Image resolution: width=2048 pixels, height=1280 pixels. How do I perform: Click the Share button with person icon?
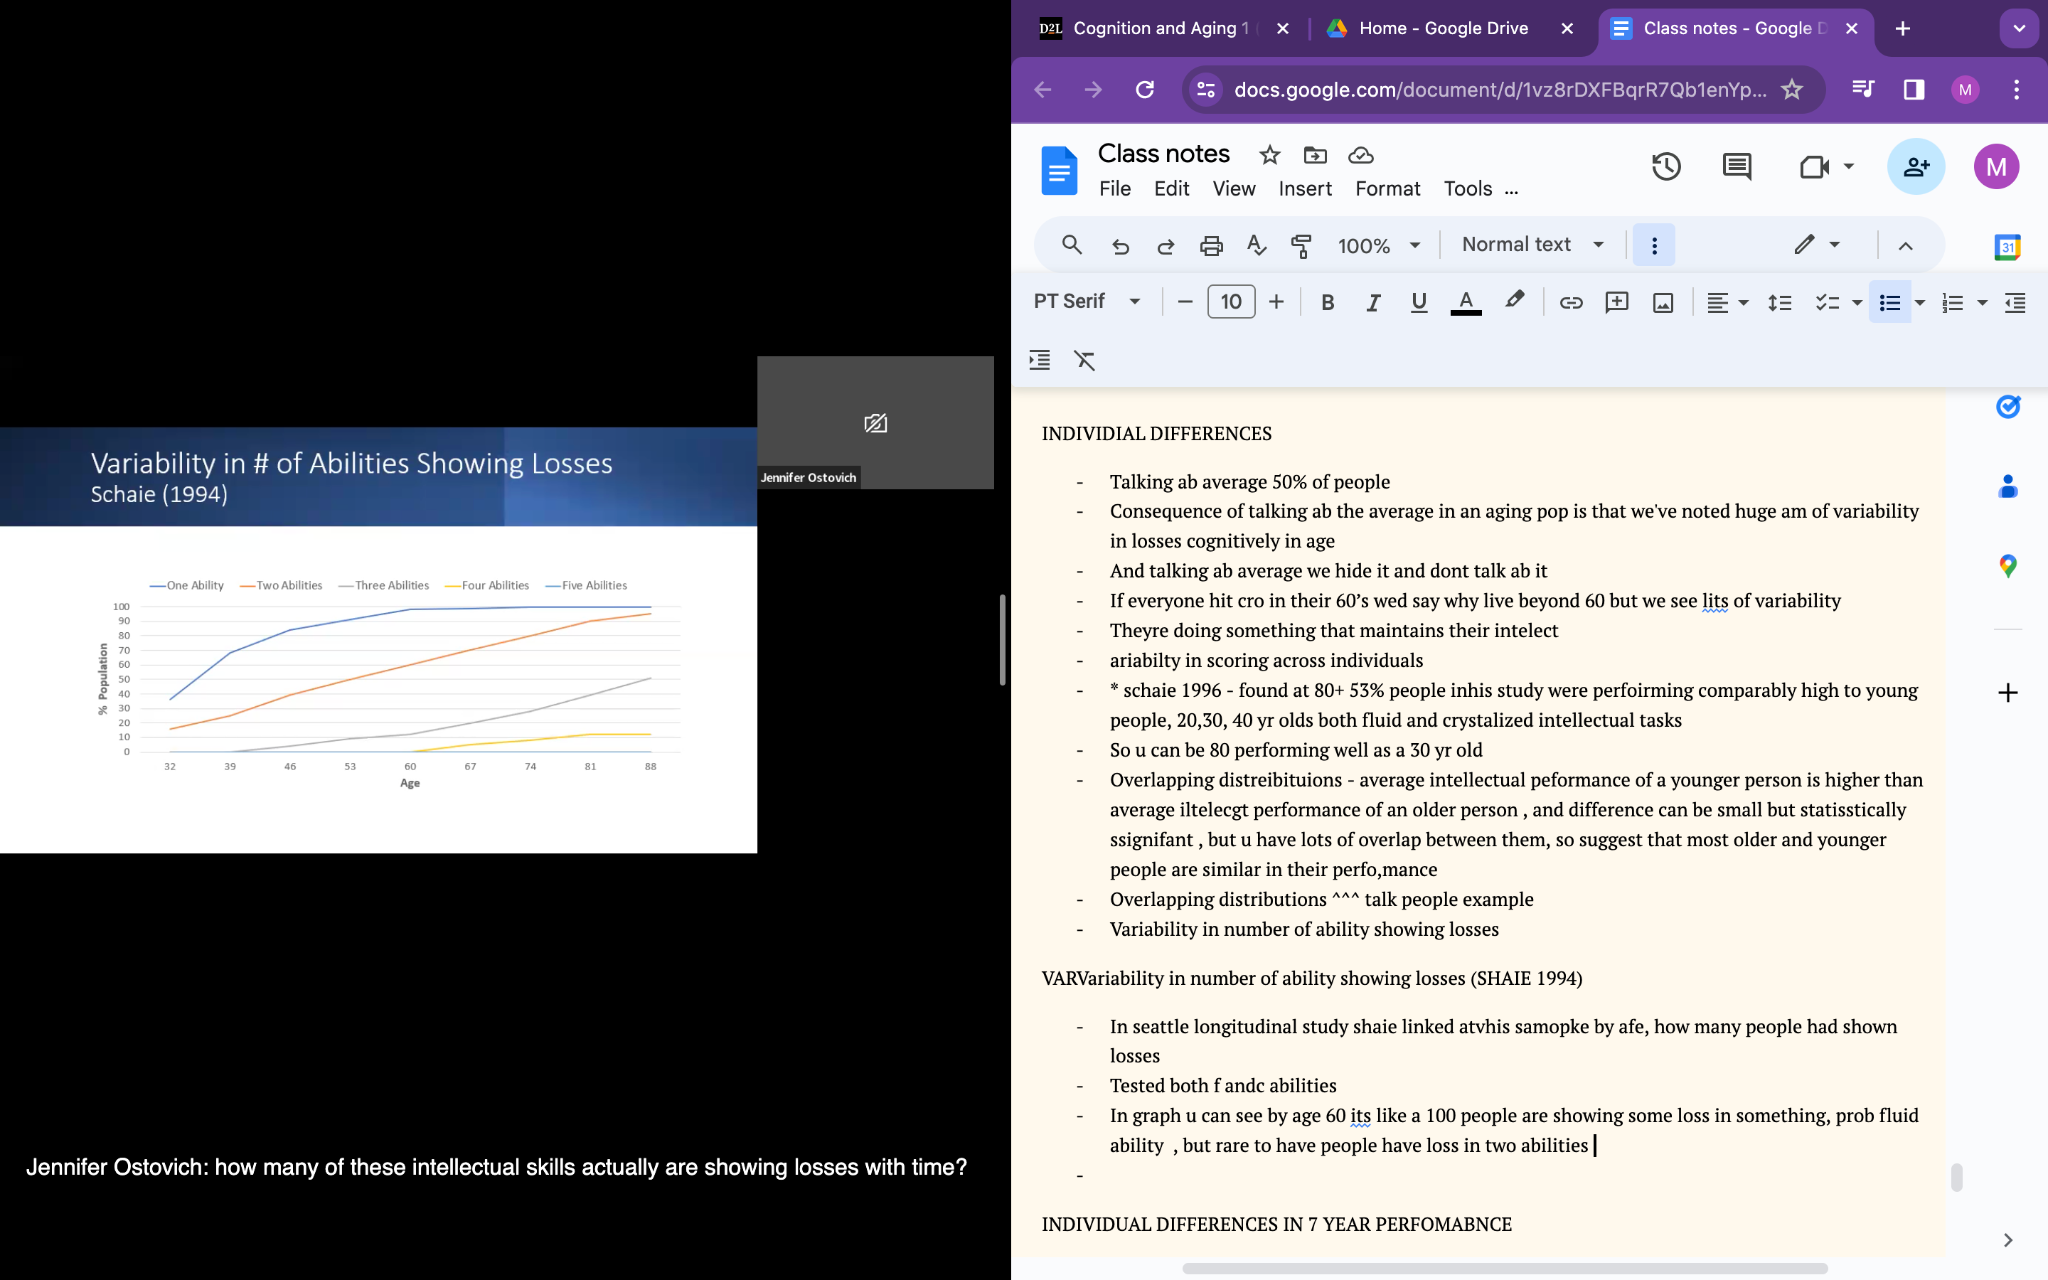(x=1915, y=167)
